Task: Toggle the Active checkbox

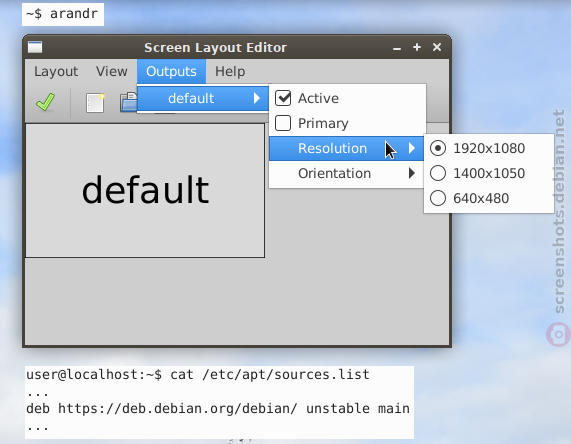Action: [x=283, y=98]
